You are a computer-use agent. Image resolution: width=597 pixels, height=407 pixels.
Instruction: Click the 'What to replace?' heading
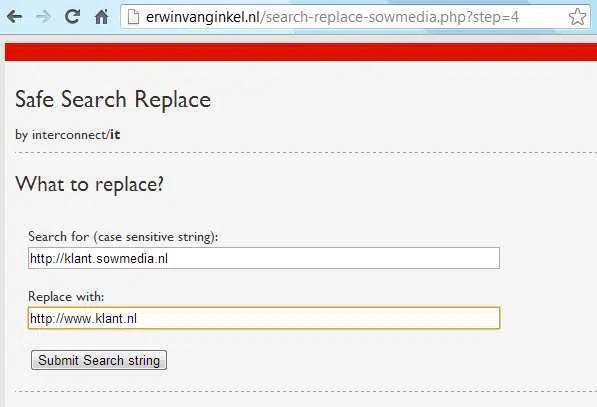(89, 185)
